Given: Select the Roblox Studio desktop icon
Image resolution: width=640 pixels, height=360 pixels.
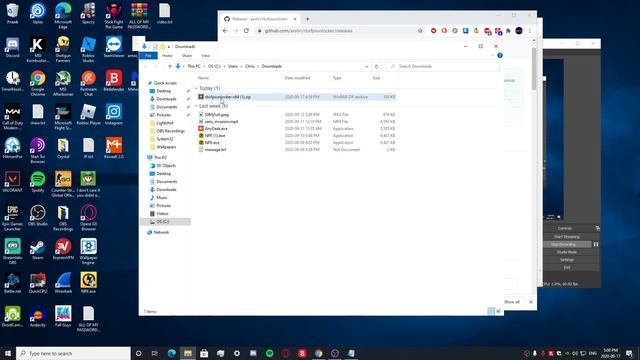Looking at the screenshot, I should point(88,49).
